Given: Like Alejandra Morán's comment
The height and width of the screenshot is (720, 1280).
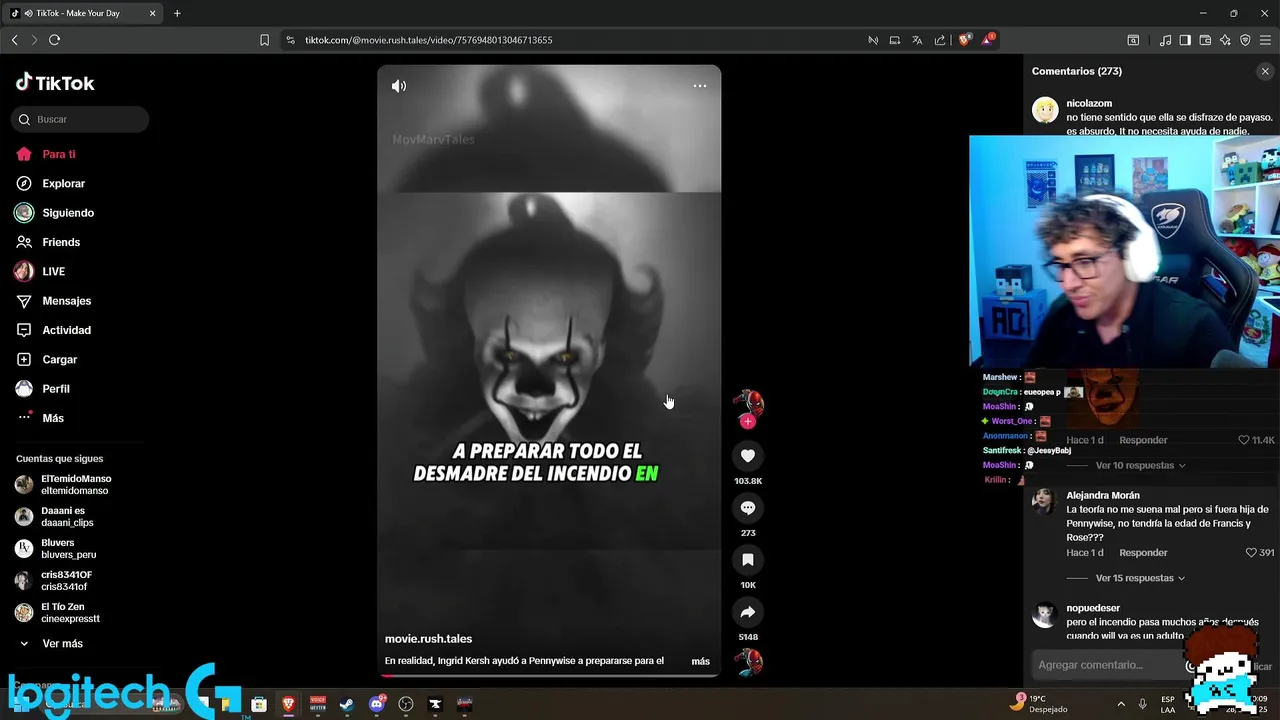Looking at the screenshot, I should [x=1251, y=553].
